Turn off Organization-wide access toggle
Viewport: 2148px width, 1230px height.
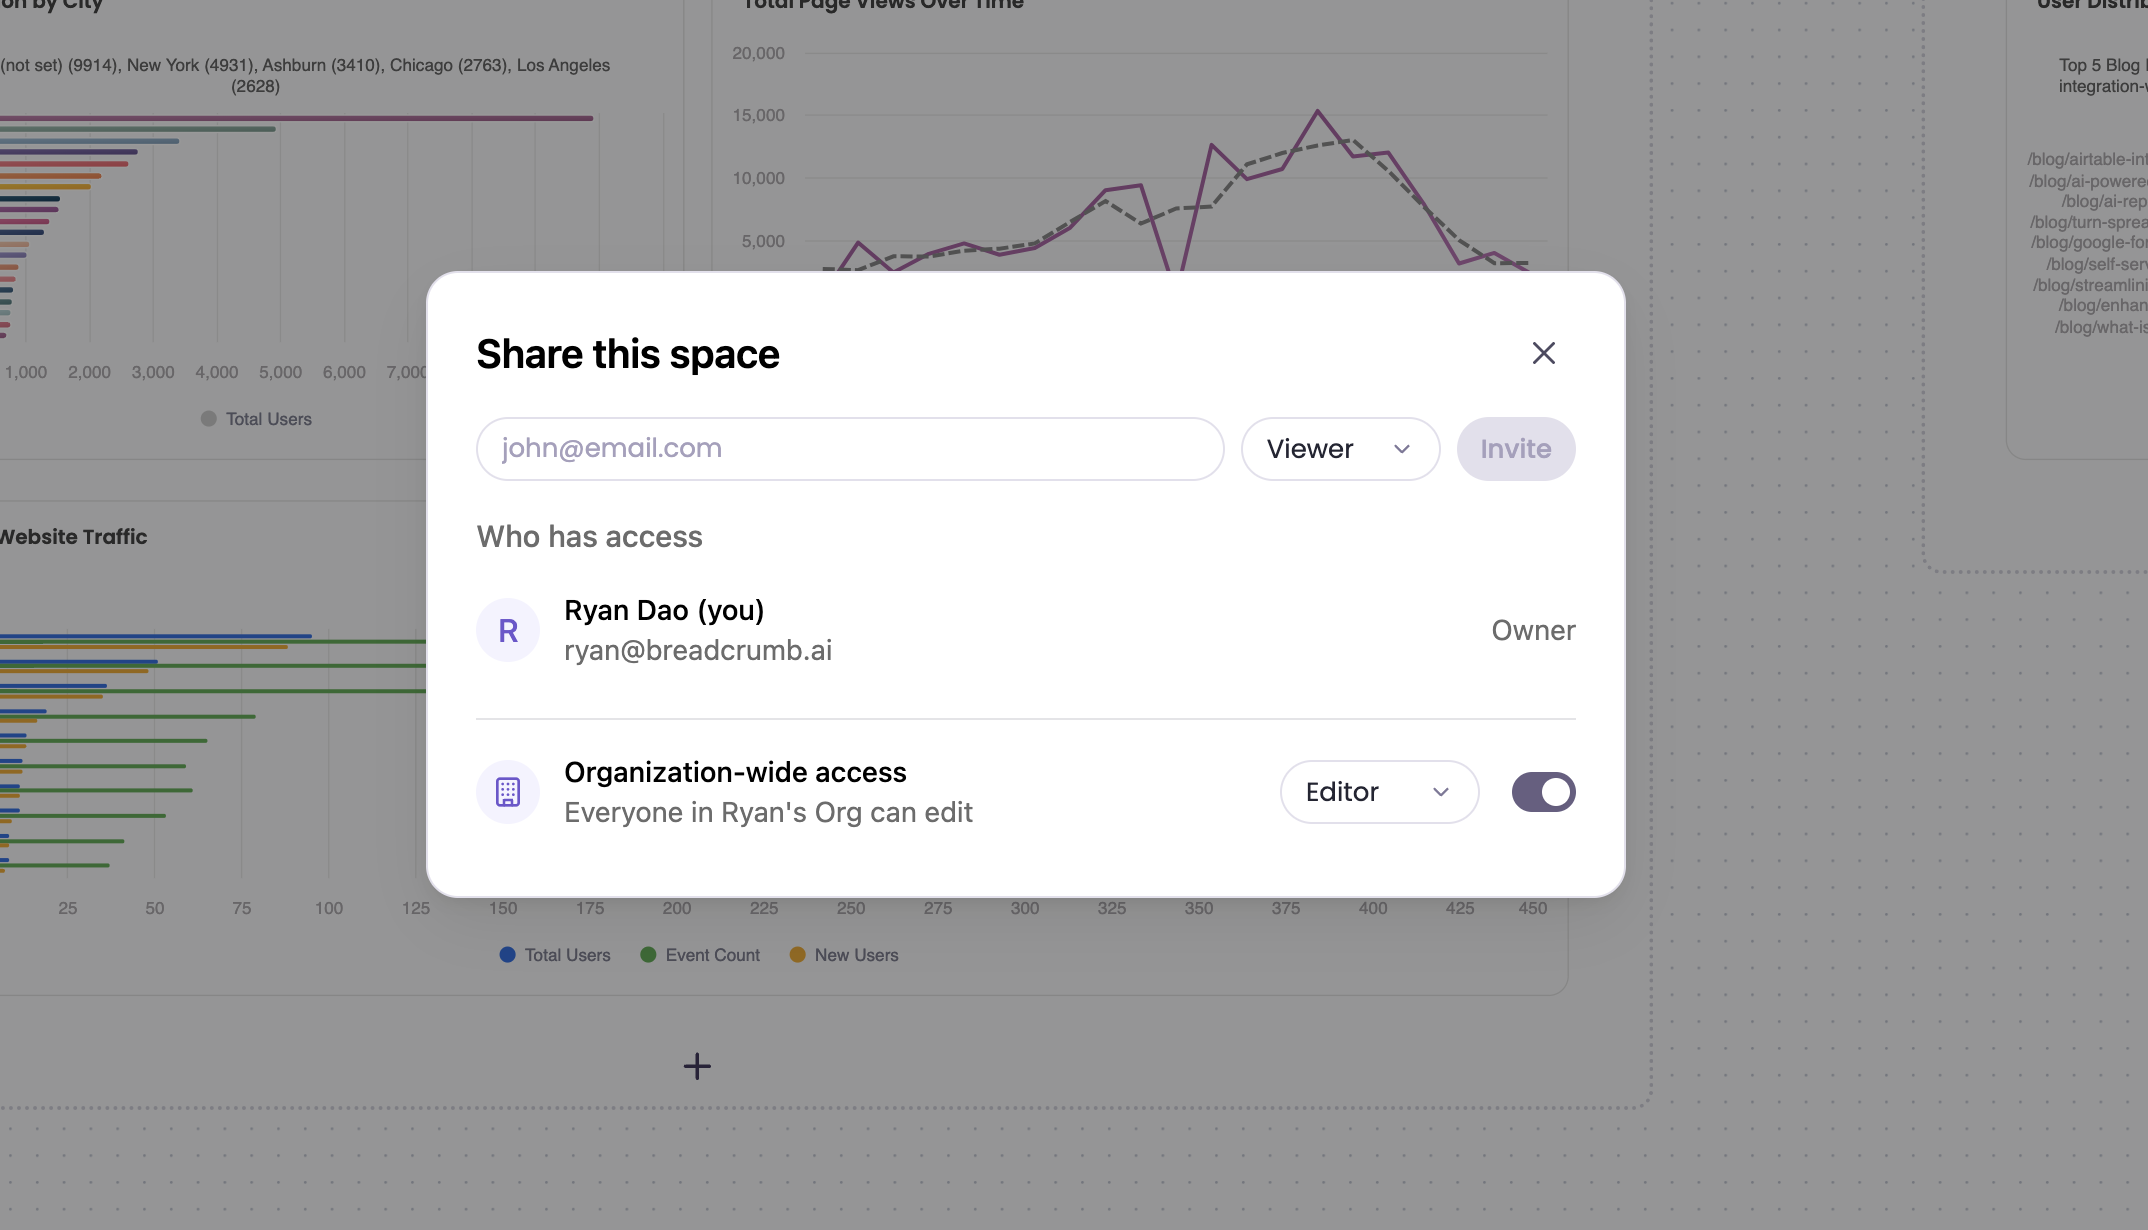(1543, 792)
